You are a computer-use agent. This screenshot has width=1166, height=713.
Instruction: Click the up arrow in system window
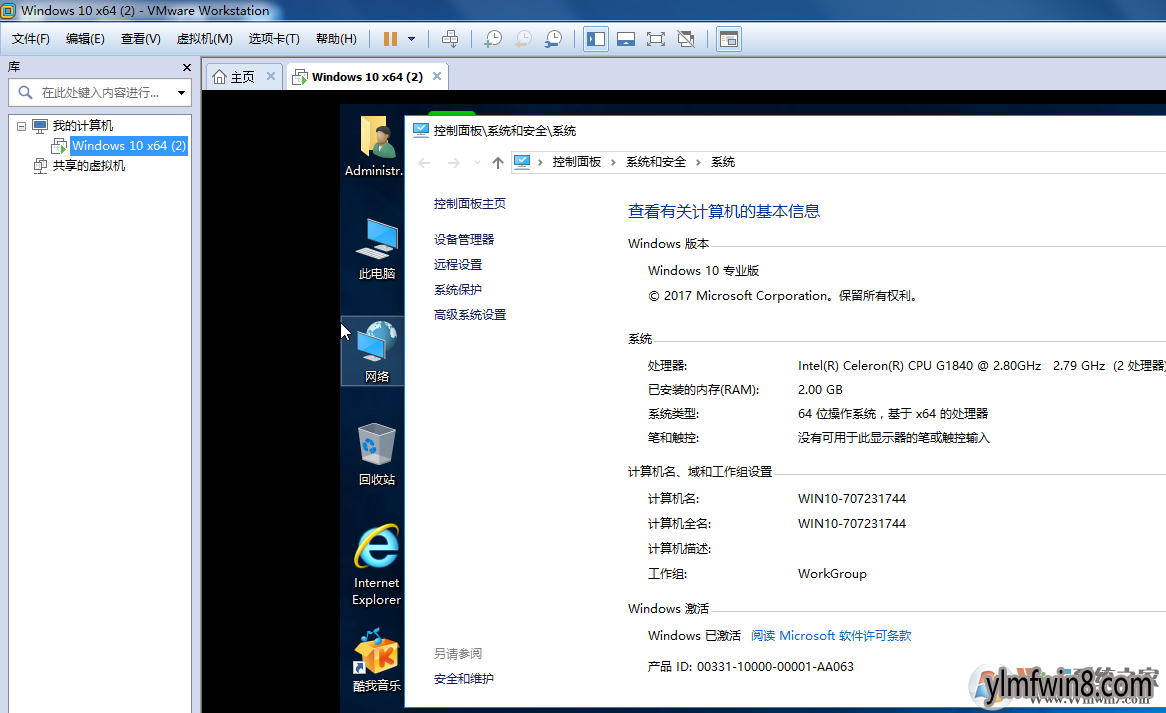click(x=497, y=162)
